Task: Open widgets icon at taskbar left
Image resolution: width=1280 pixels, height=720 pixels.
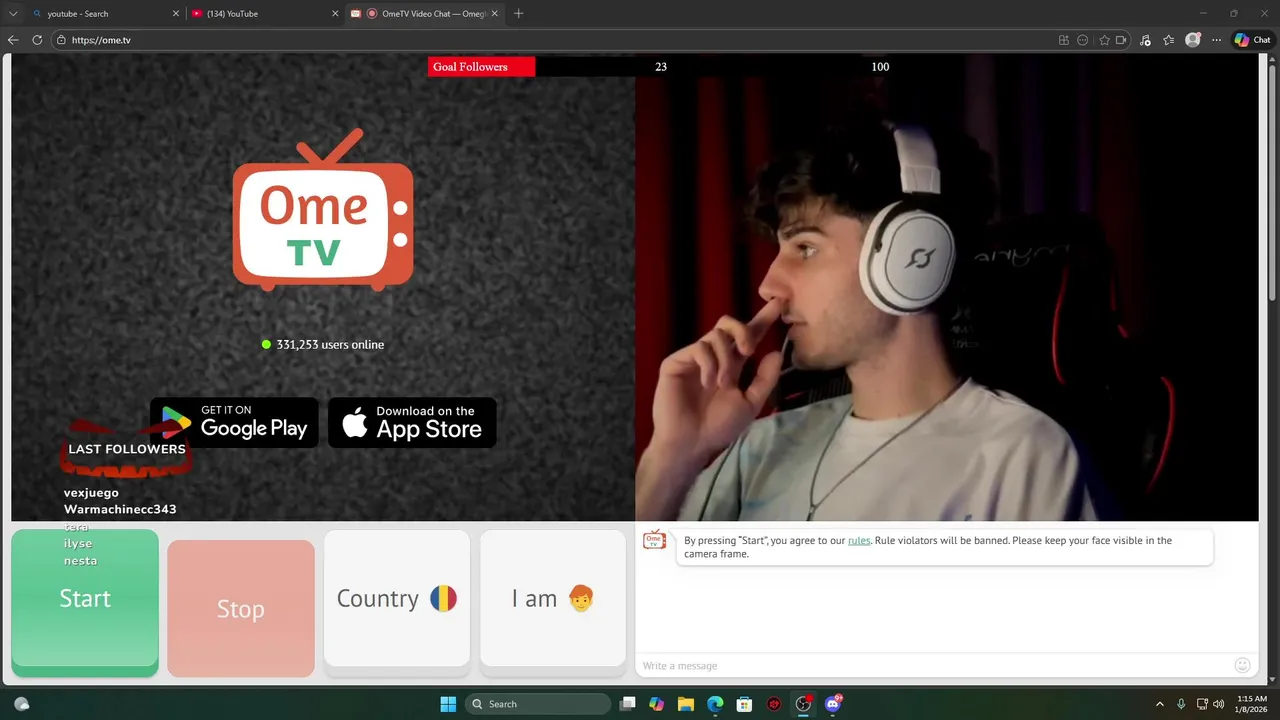Action: coord(22,704)
